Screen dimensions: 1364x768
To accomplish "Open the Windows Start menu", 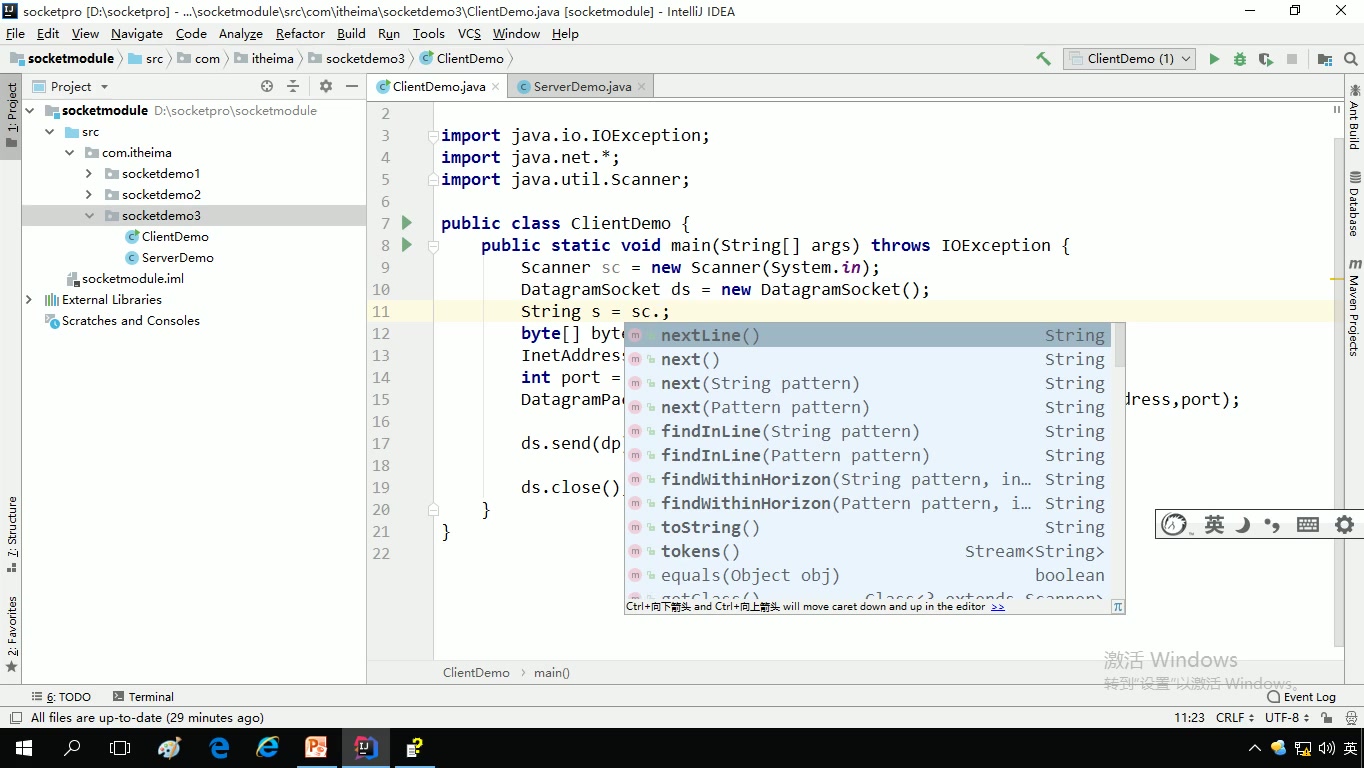I will pos(24,747).
